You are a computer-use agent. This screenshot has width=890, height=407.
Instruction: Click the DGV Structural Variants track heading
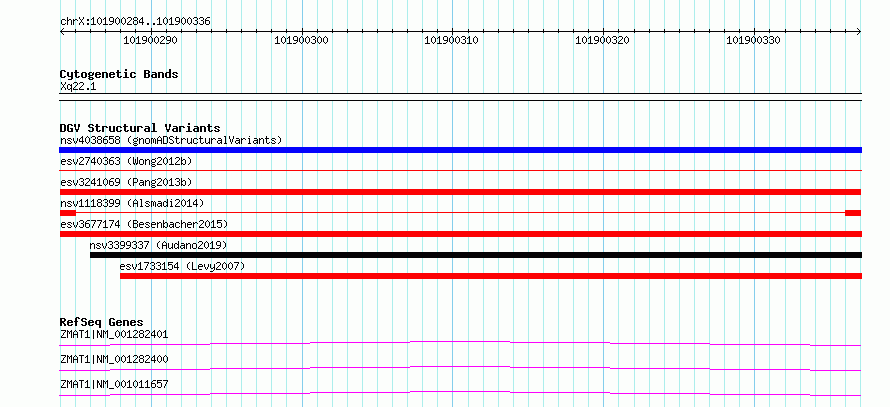pyautogui.click(x=140, y=128)
